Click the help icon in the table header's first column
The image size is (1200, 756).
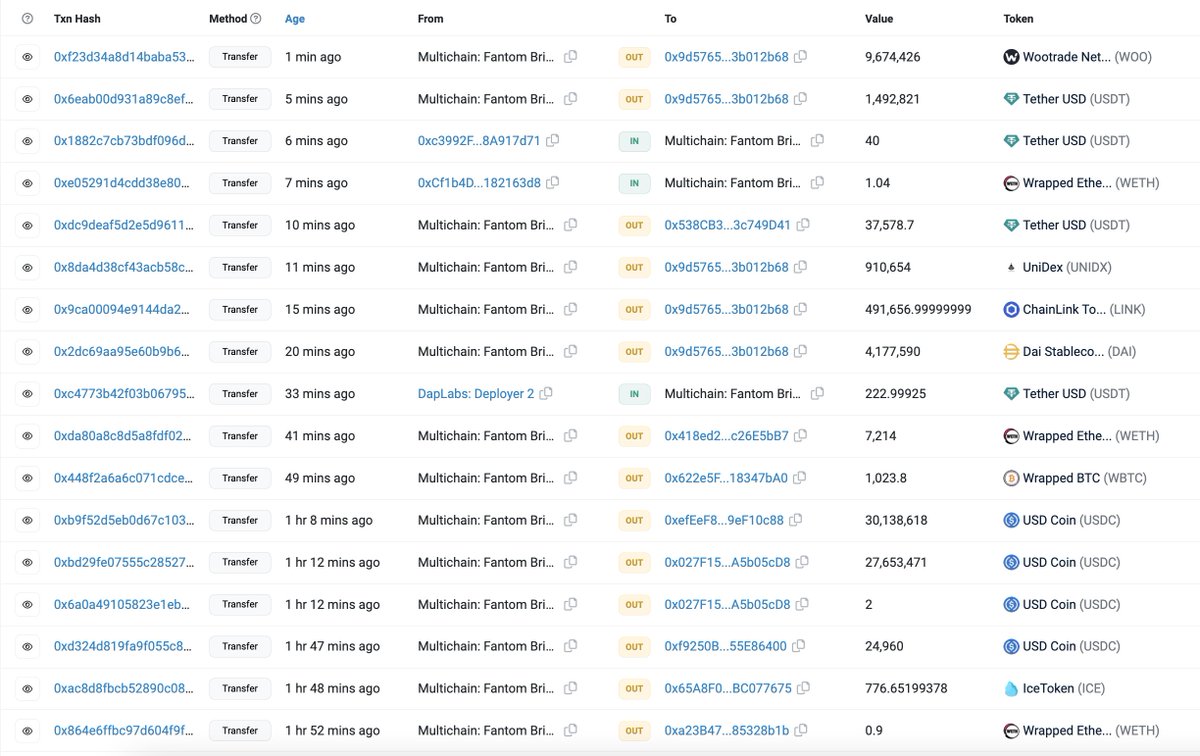[28, 18]
